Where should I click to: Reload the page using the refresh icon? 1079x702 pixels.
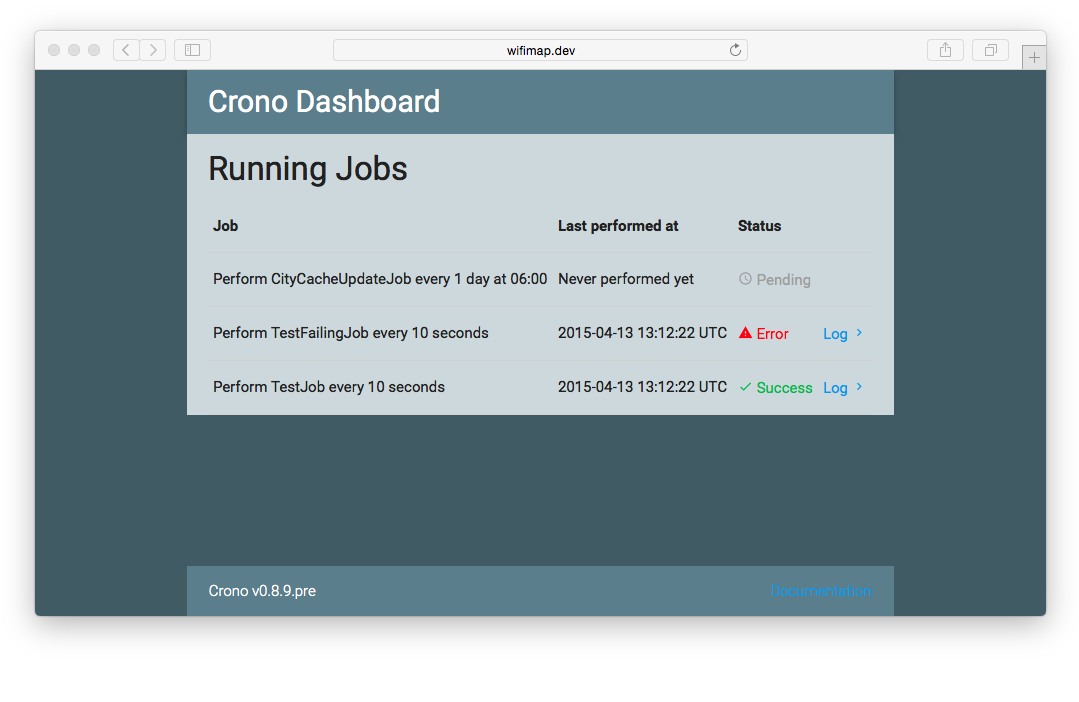(735, 50)
